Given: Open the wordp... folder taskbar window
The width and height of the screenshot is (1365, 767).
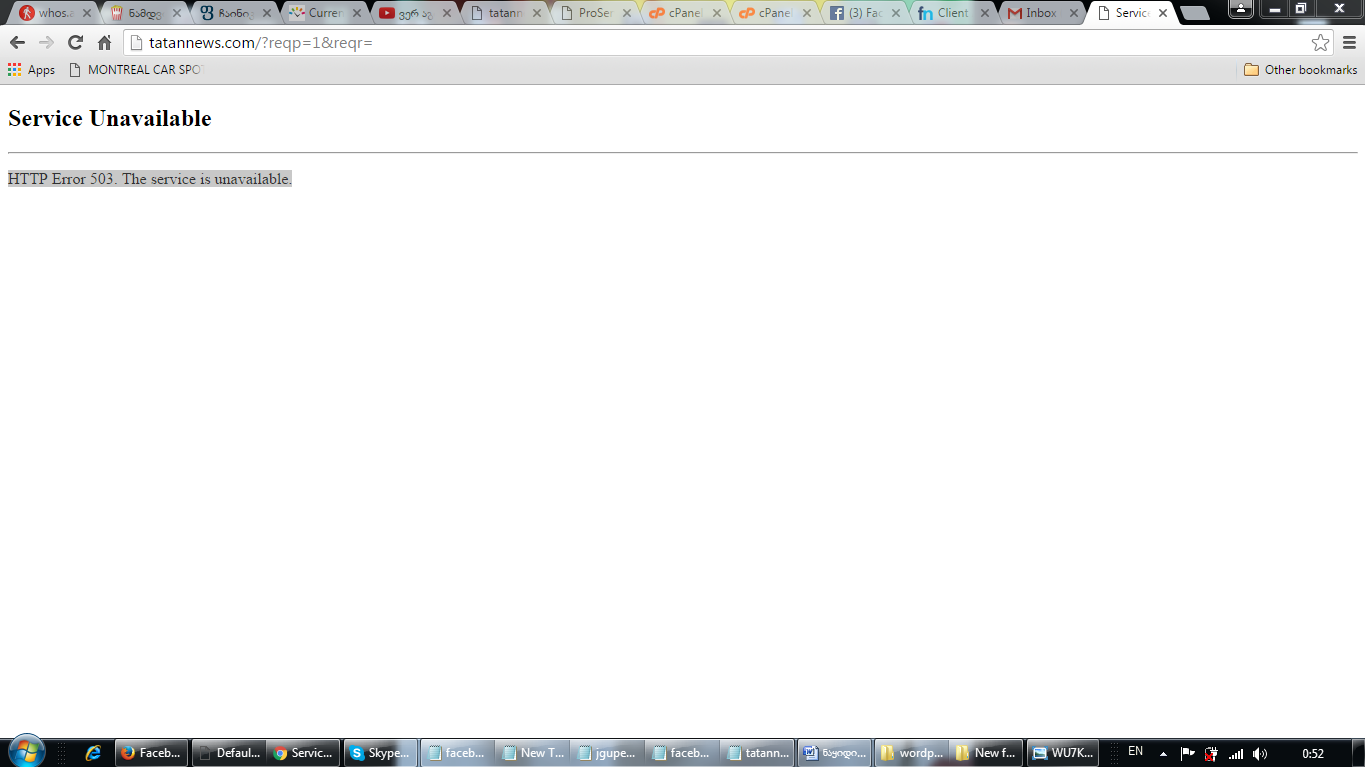Looking at the screenshot, I should click(x=911, y=753).
